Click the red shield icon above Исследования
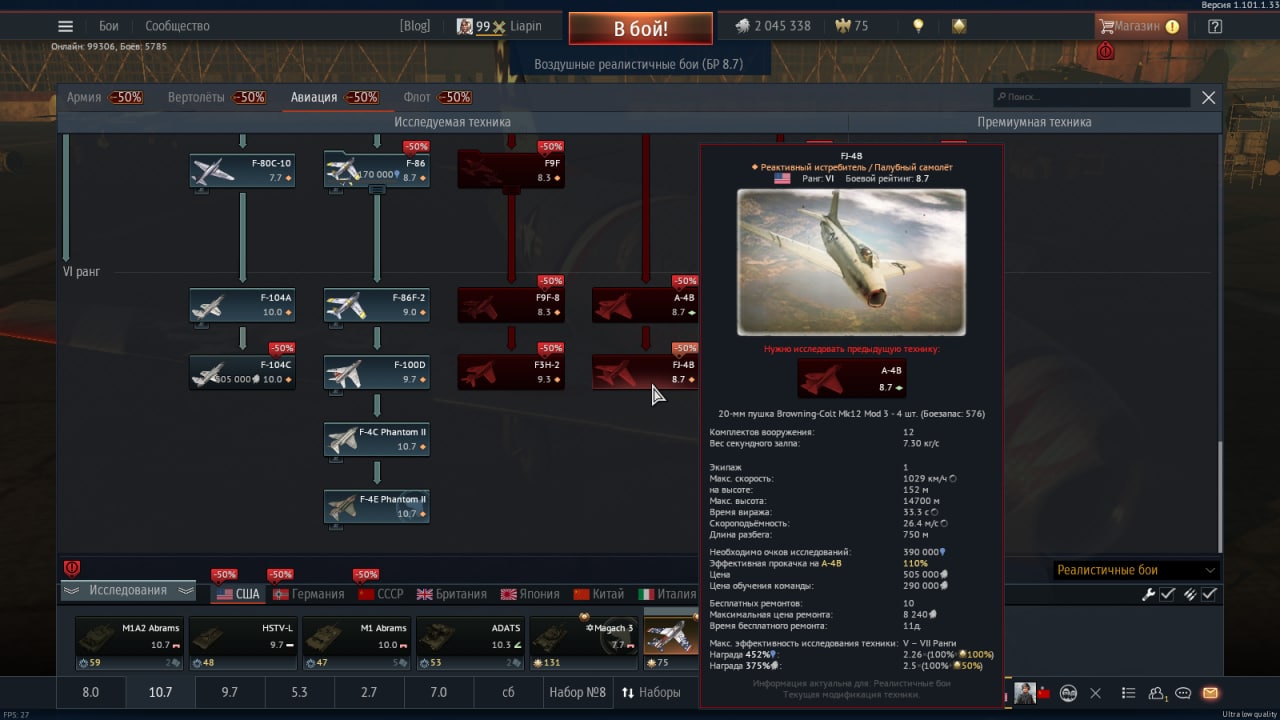 (x=72, y=569)
